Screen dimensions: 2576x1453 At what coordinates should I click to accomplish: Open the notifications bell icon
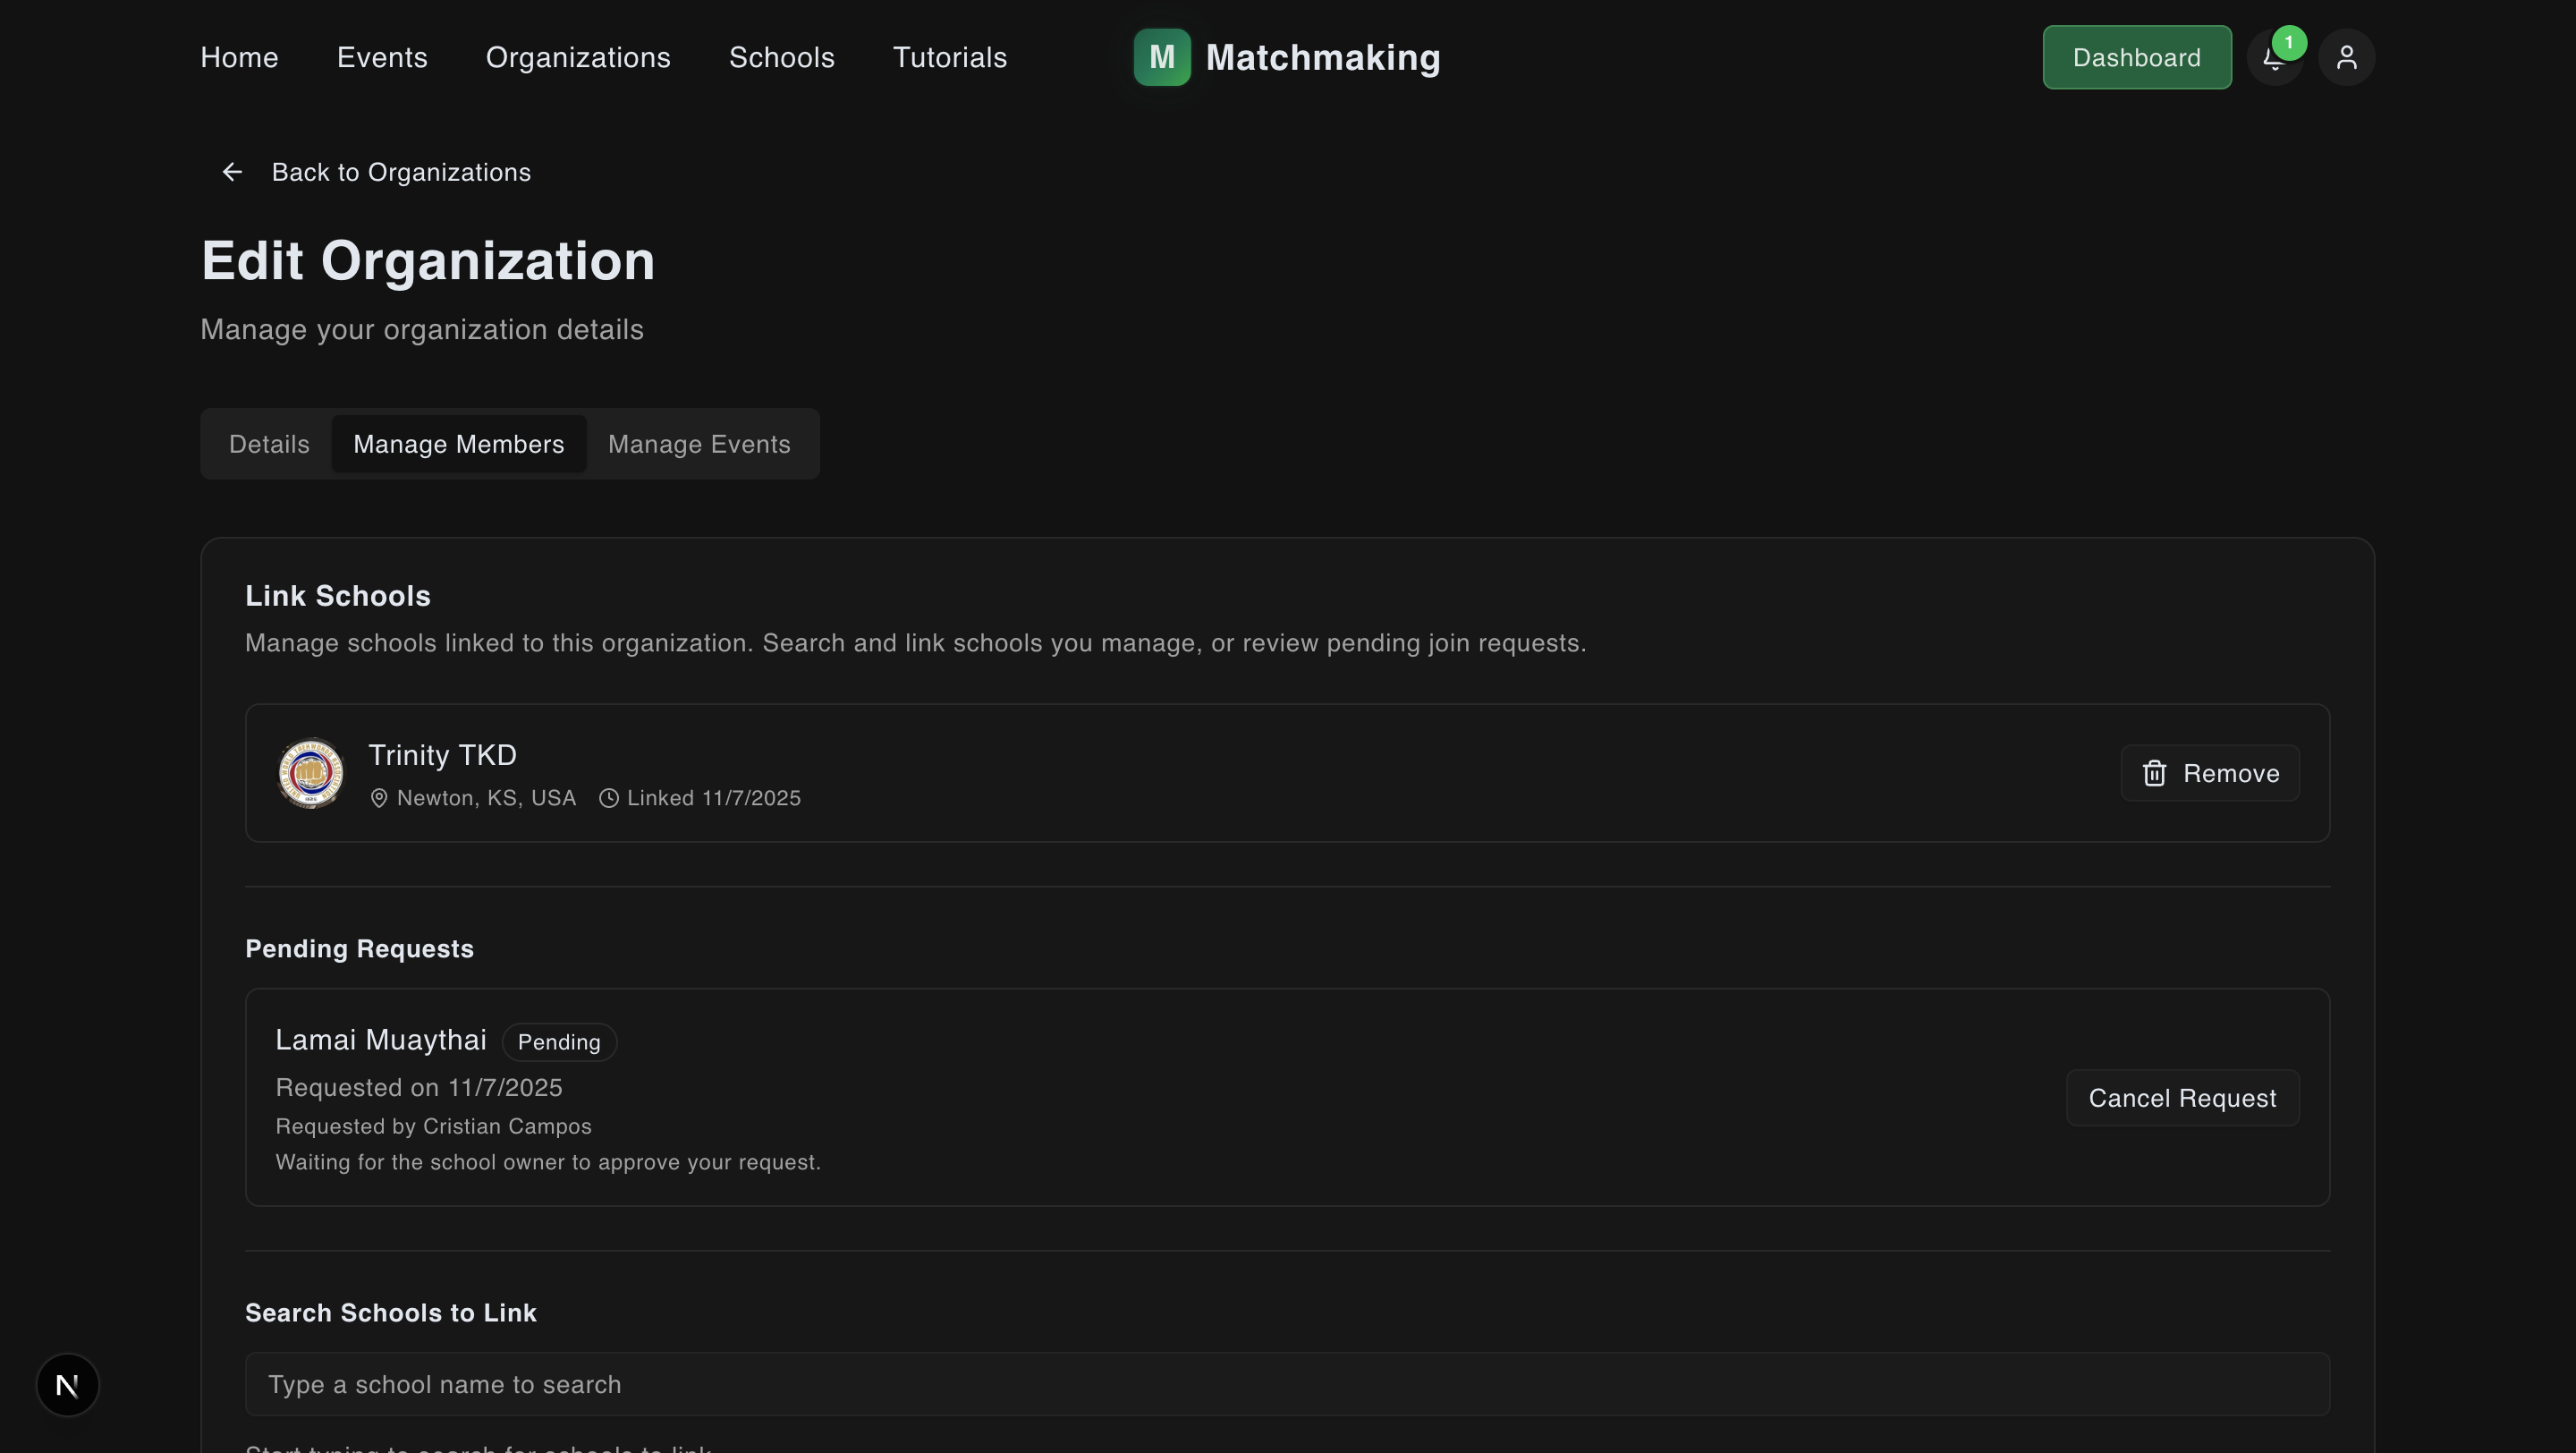(2274, 58)
